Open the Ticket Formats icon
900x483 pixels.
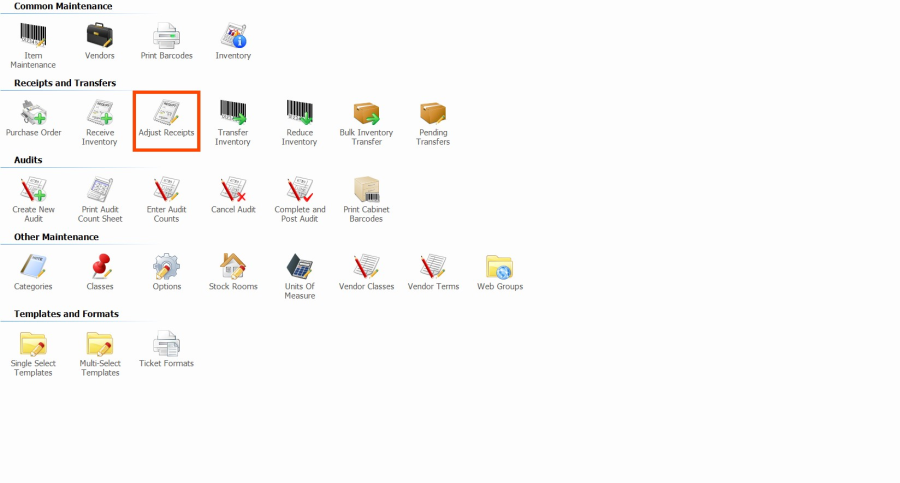pos(166,344)
